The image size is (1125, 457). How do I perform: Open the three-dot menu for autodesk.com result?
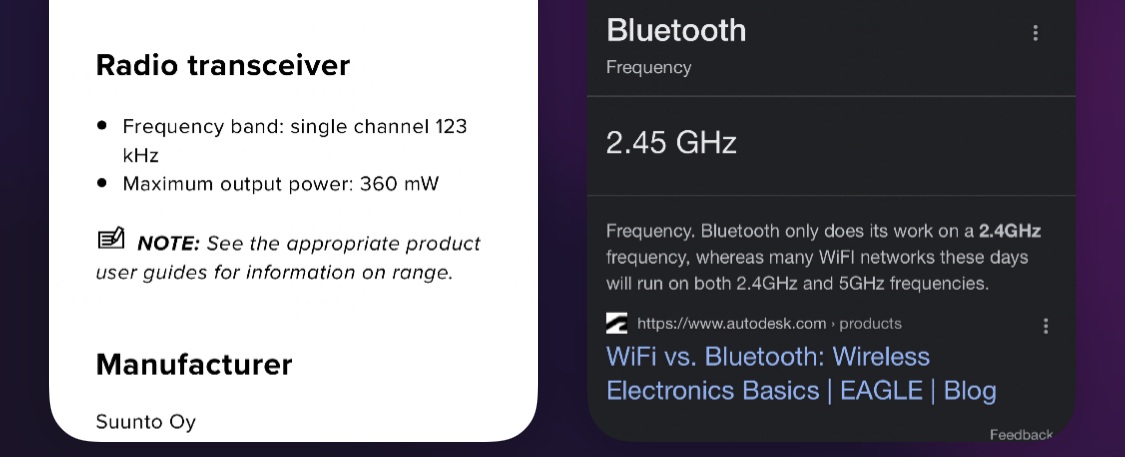pos(1045,326)
